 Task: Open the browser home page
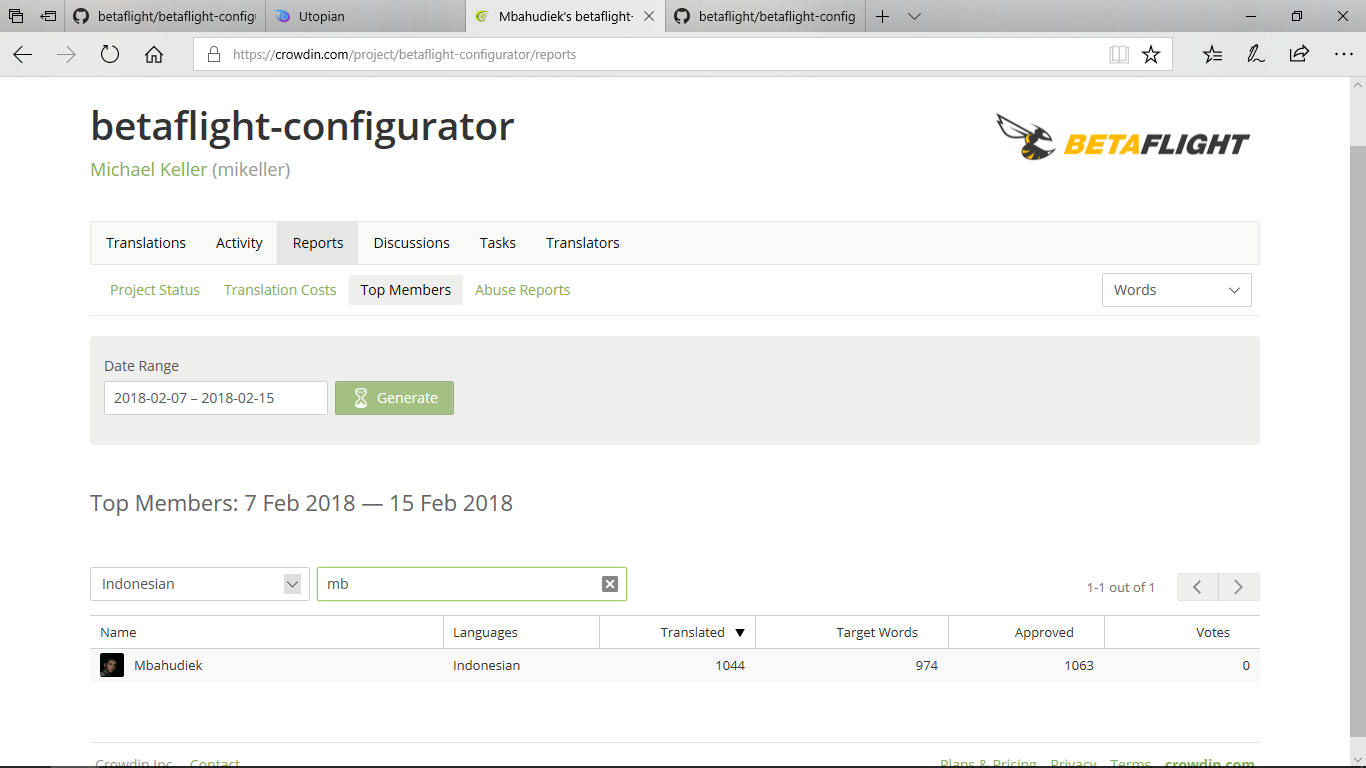[154, 55]
